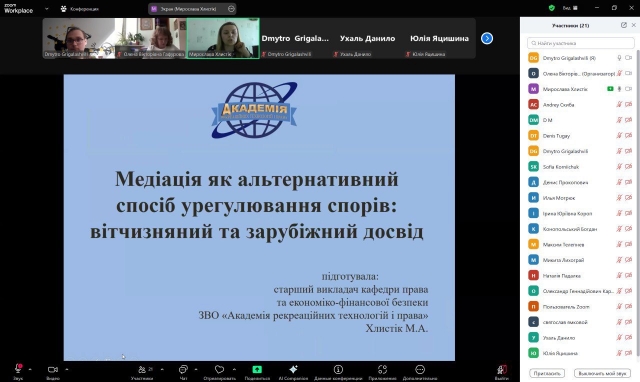This screenshot has width=640, height=382.
Task: Toggle microphone icon for Dmytro Grigalashvili (Я)
Action: [x=619, y=58]
